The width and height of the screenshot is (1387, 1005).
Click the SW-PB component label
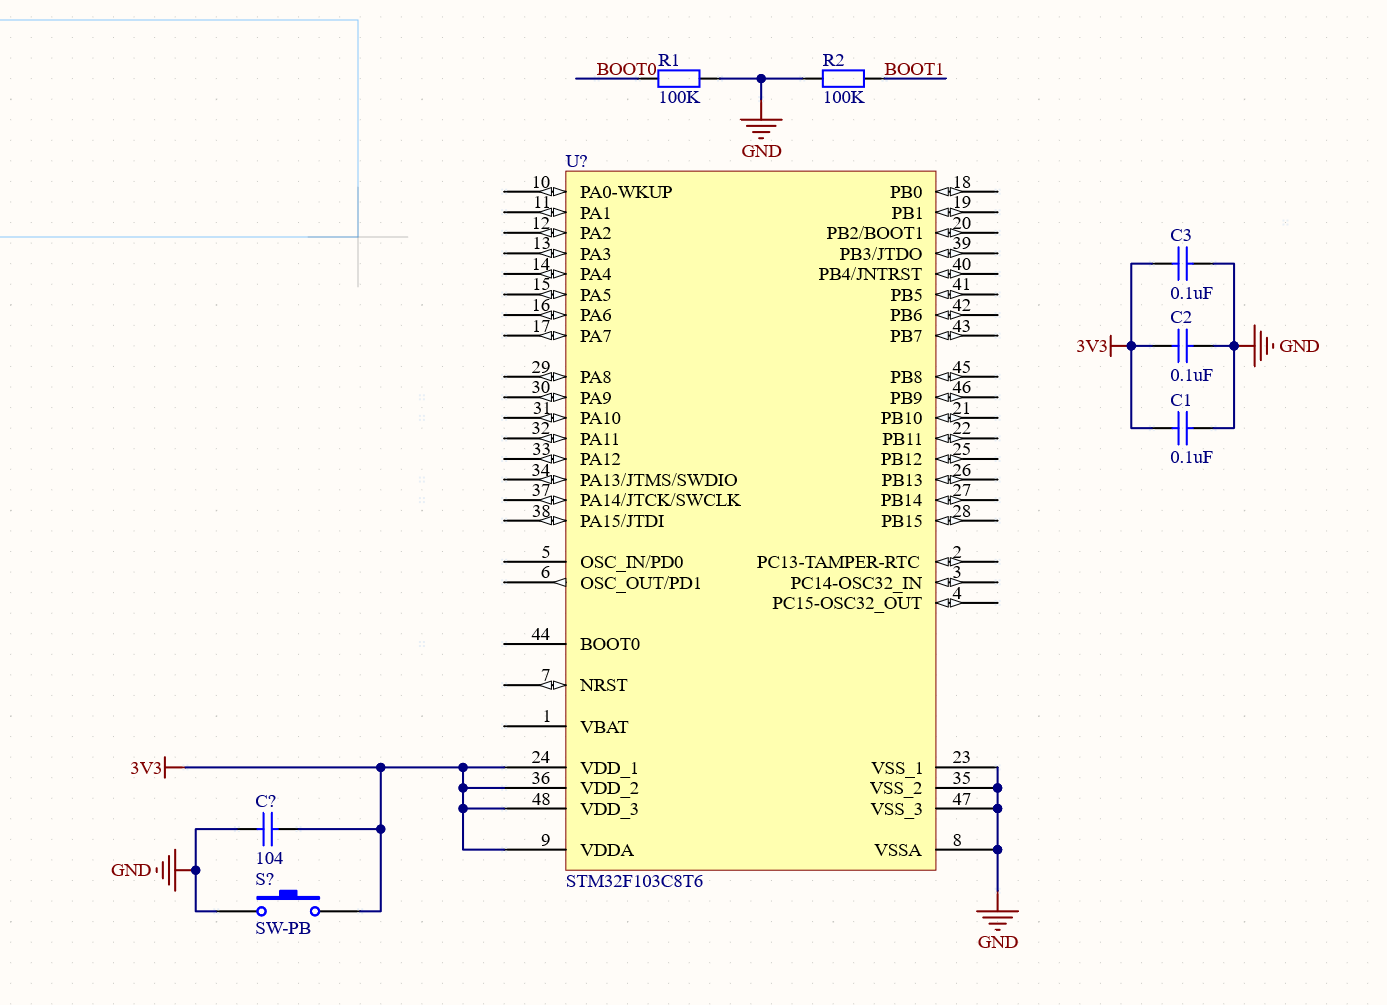click(x=283, y=928)
